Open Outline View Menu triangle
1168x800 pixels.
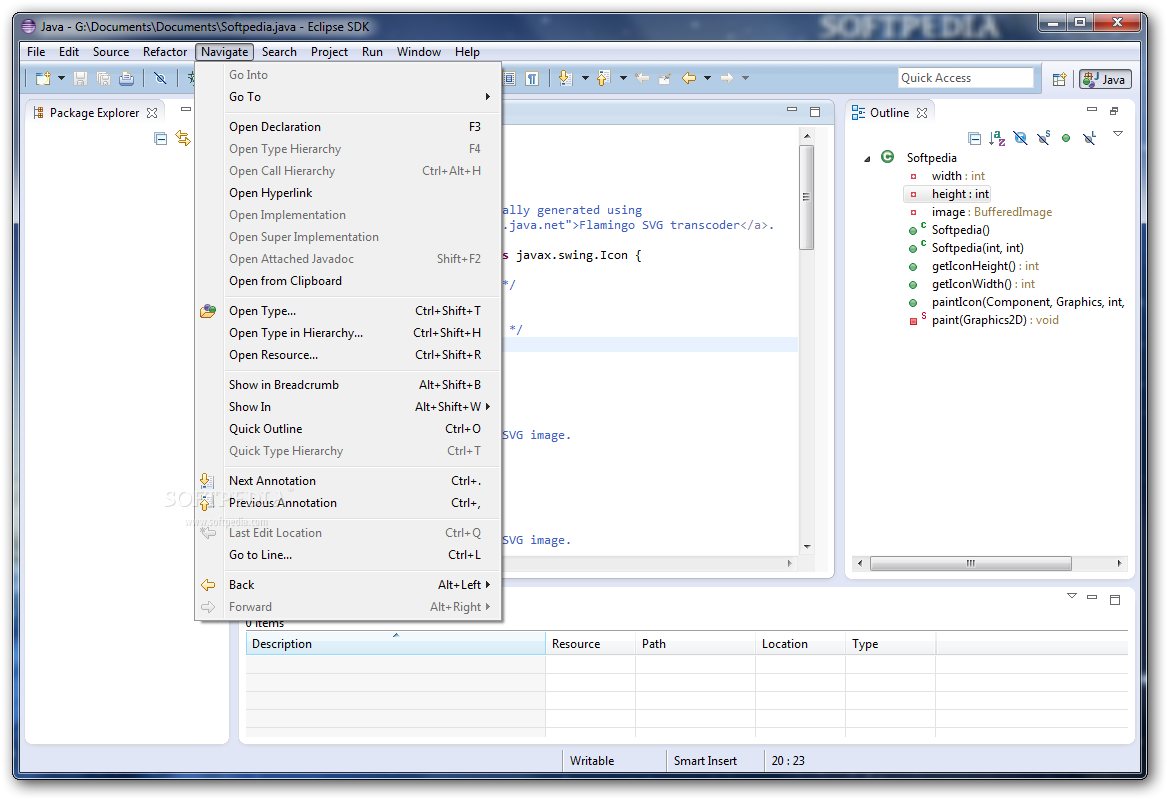[1117, 134]
